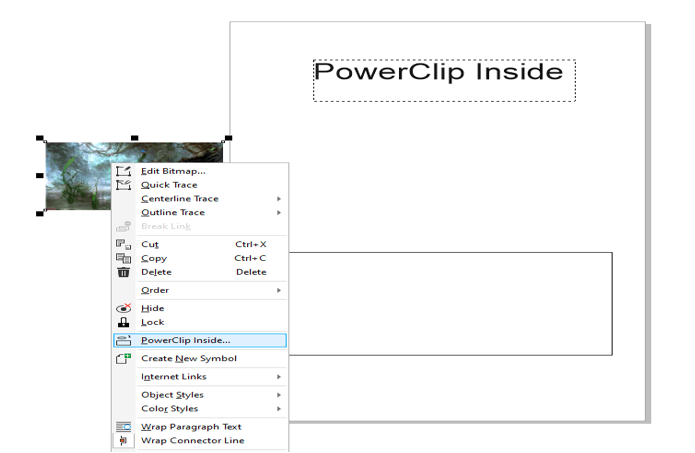This screenshot has height=453, width=695.
Task: Click the top-center selection handle of bitmap
Action: [x=135, y=138]
